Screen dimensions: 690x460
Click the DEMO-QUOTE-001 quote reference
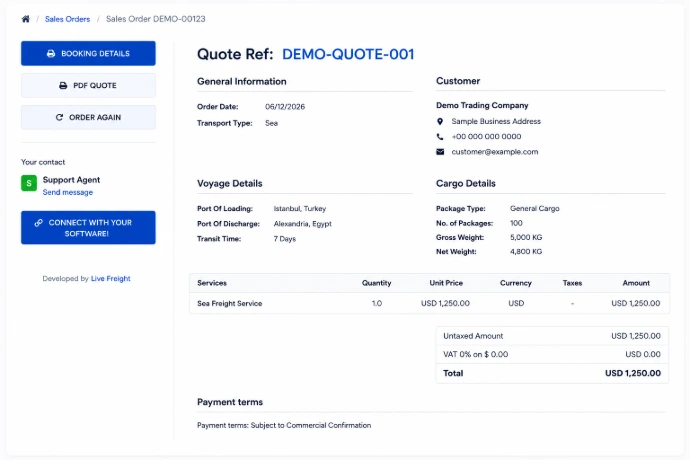348,54
